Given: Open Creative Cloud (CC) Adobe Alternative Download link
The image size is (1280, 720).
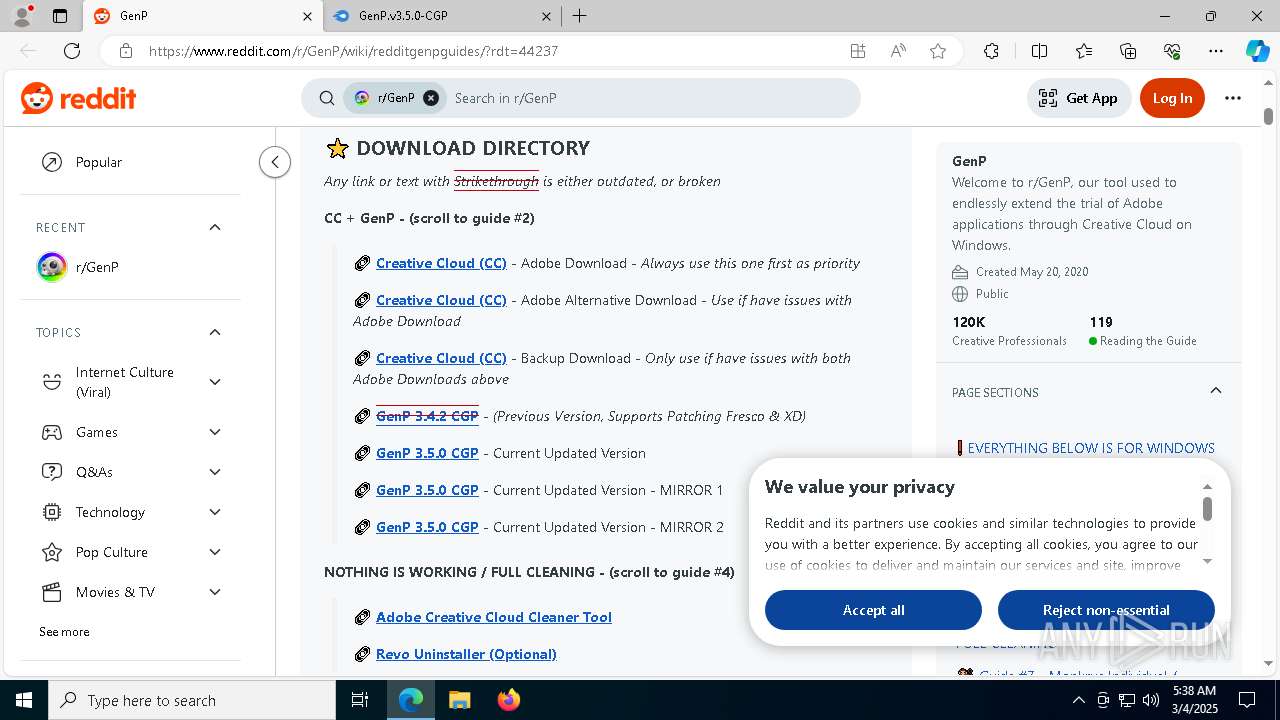Looking at the screenshot, I should coord(441,300).
